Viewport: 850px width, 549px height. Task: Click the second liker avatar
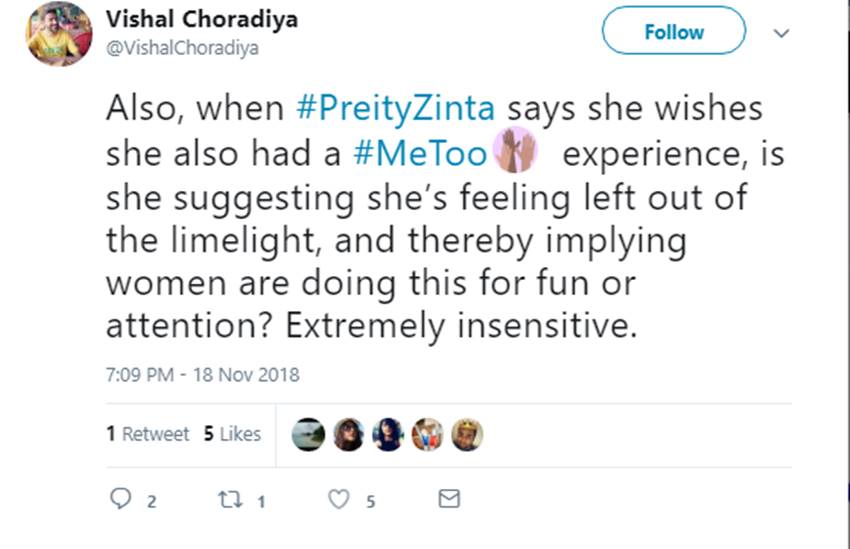click(x=348, y=434)
